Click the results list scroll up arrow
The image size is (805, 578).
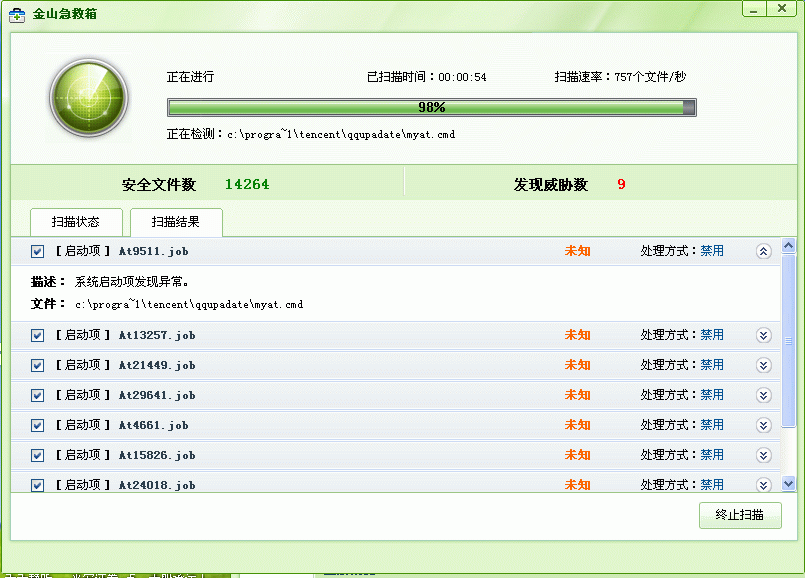tap(788, 245)
